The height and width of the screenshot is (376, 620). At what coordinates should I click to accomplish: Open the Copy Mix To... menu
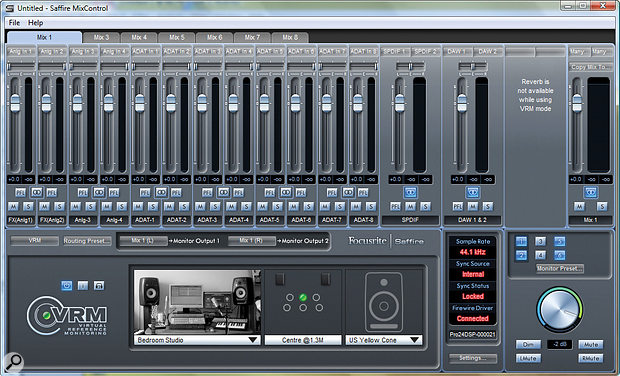(x=591, y=67)
